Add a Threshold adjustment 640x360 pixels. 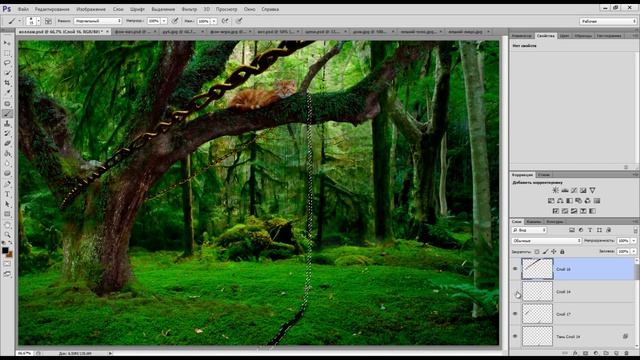coord(574,211)
